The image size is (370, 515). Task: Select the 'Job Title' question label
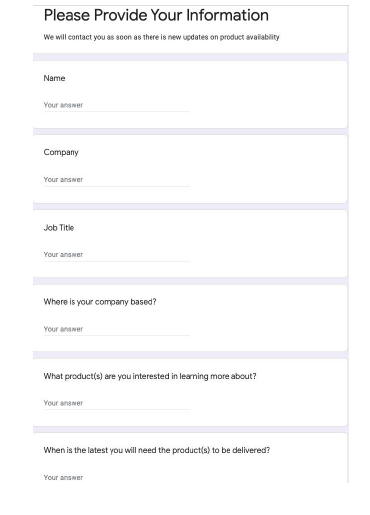59,228
